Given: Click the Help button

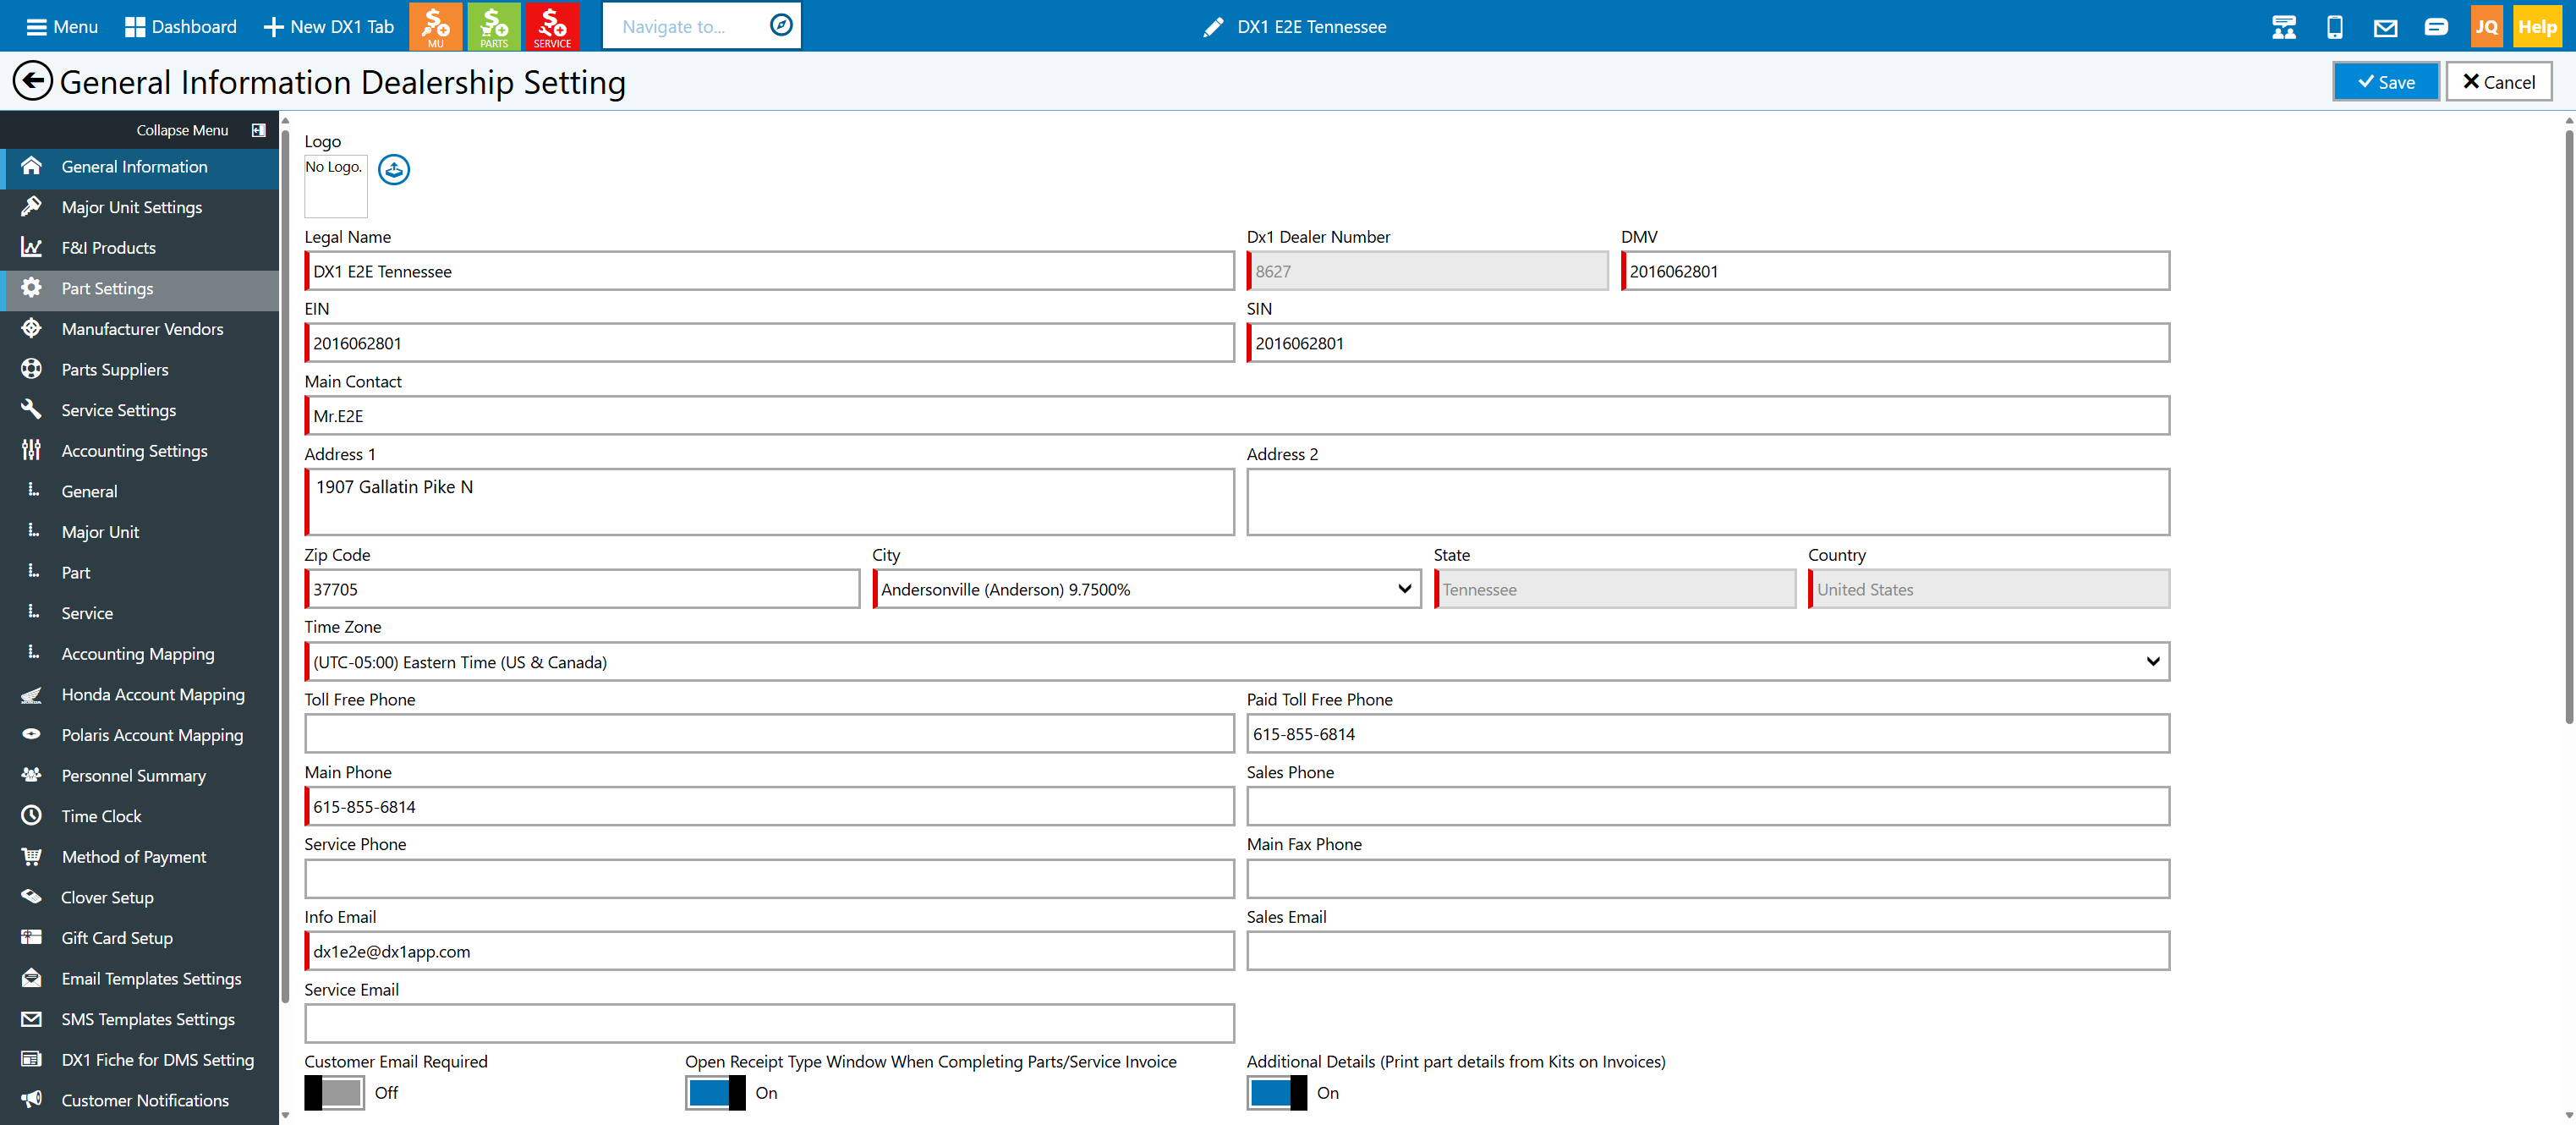Looking at the screenshot, I should click(x=2537, y=27).
